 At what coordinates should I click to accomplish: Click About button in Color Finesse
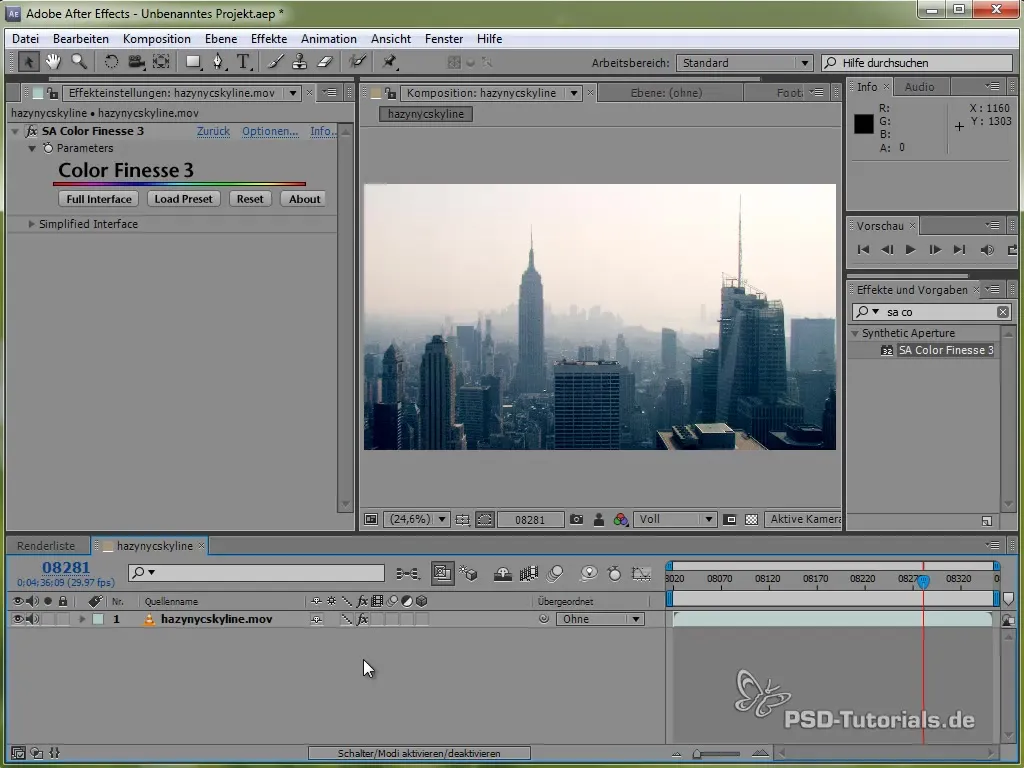point(304,199)
